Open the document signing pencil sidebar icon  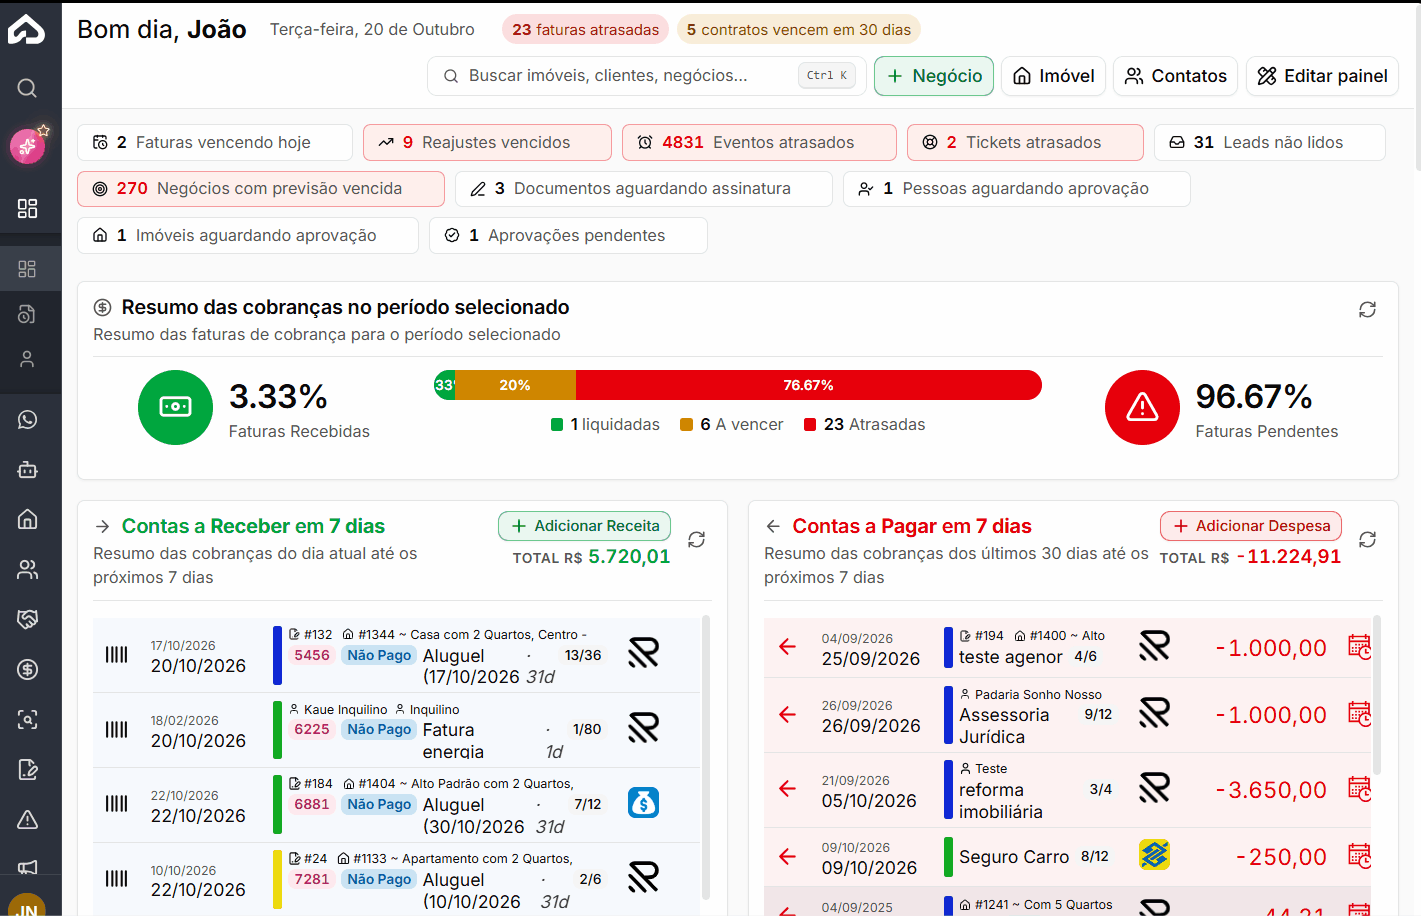[27, 769]
